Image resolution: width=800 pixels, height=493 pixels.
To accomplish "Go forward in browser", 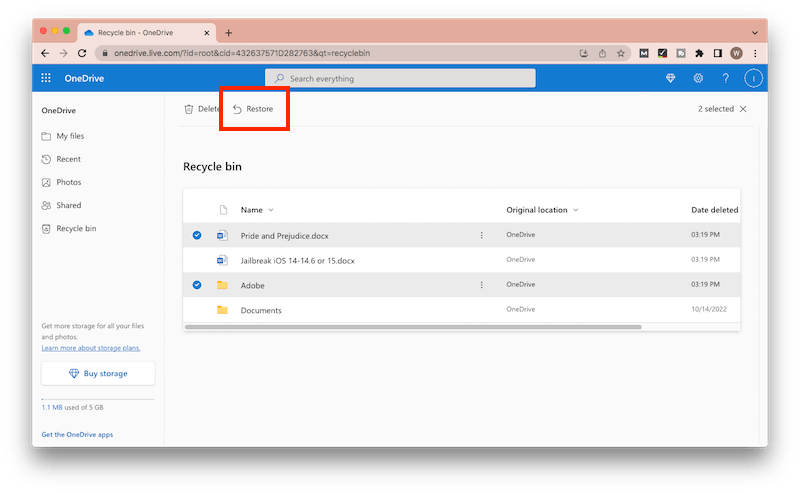I will click(63, 53).
